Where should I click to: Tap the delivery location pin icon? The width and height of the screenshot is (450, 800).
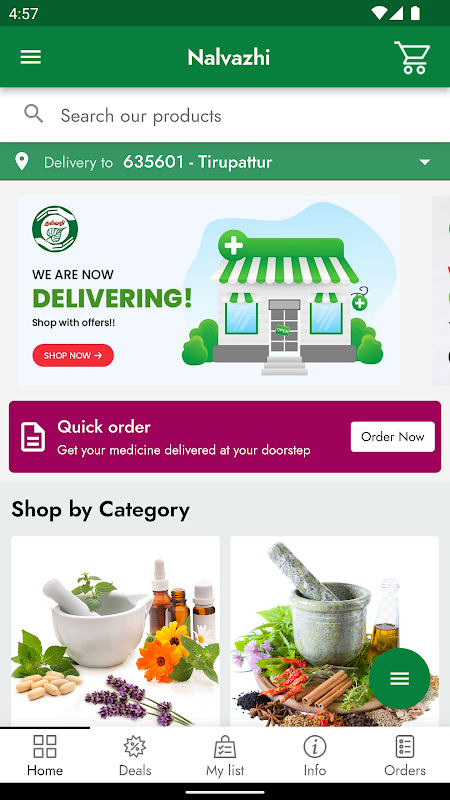(x=21, y=162)
